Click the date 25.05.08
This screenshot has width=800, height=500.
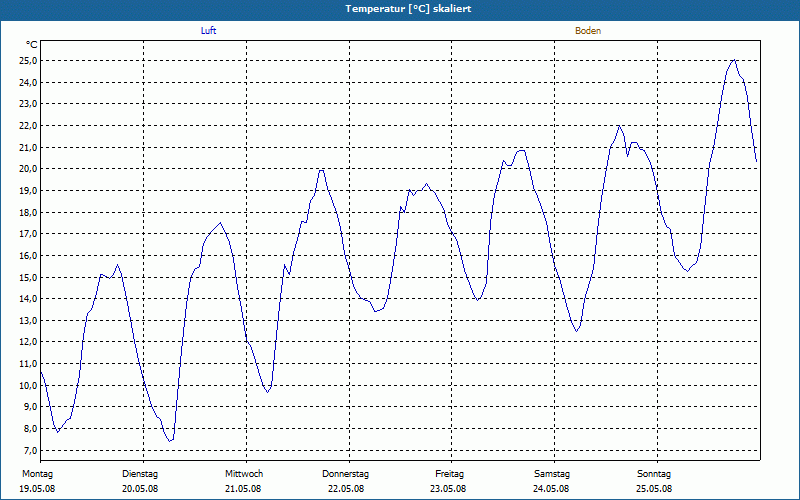654,489
